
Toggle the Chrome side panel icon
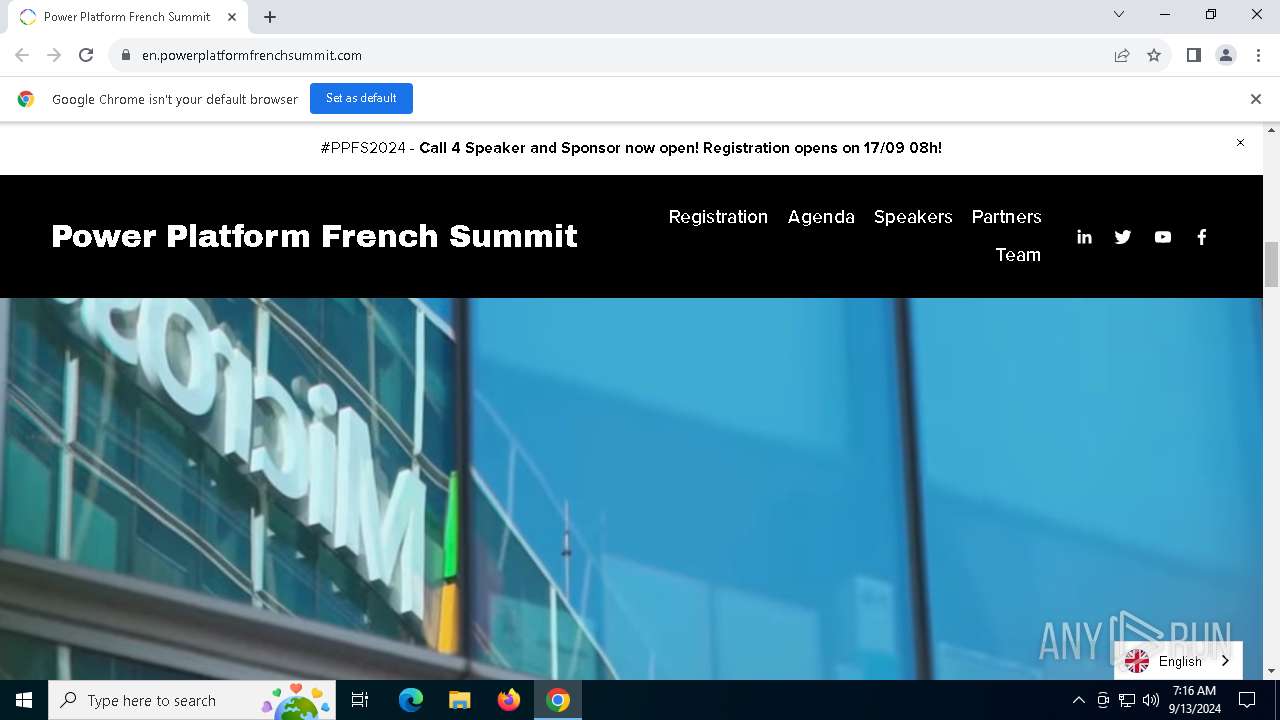pyautogui.click(x=1193, y=55)
